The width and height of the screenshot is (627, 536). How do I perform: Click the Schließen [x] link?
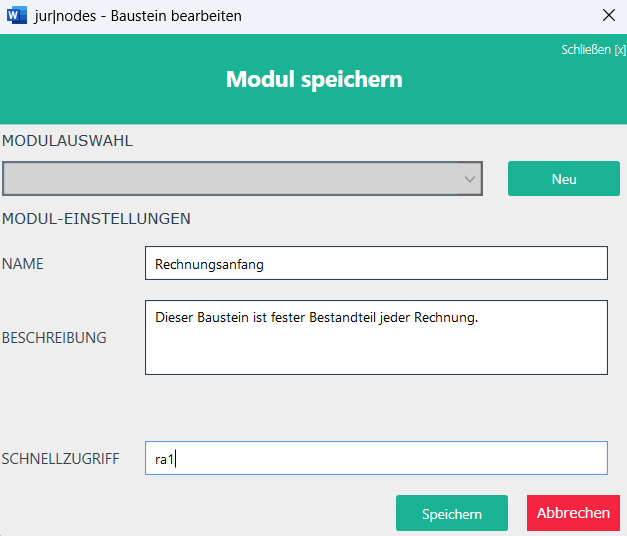click(593, 49)
